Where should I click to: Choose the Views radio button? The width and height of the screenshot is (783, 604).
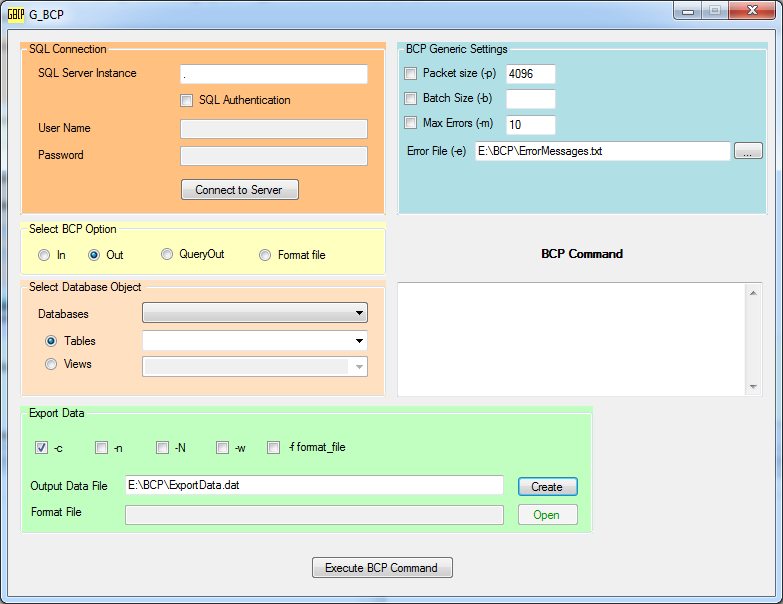[51, 364]
